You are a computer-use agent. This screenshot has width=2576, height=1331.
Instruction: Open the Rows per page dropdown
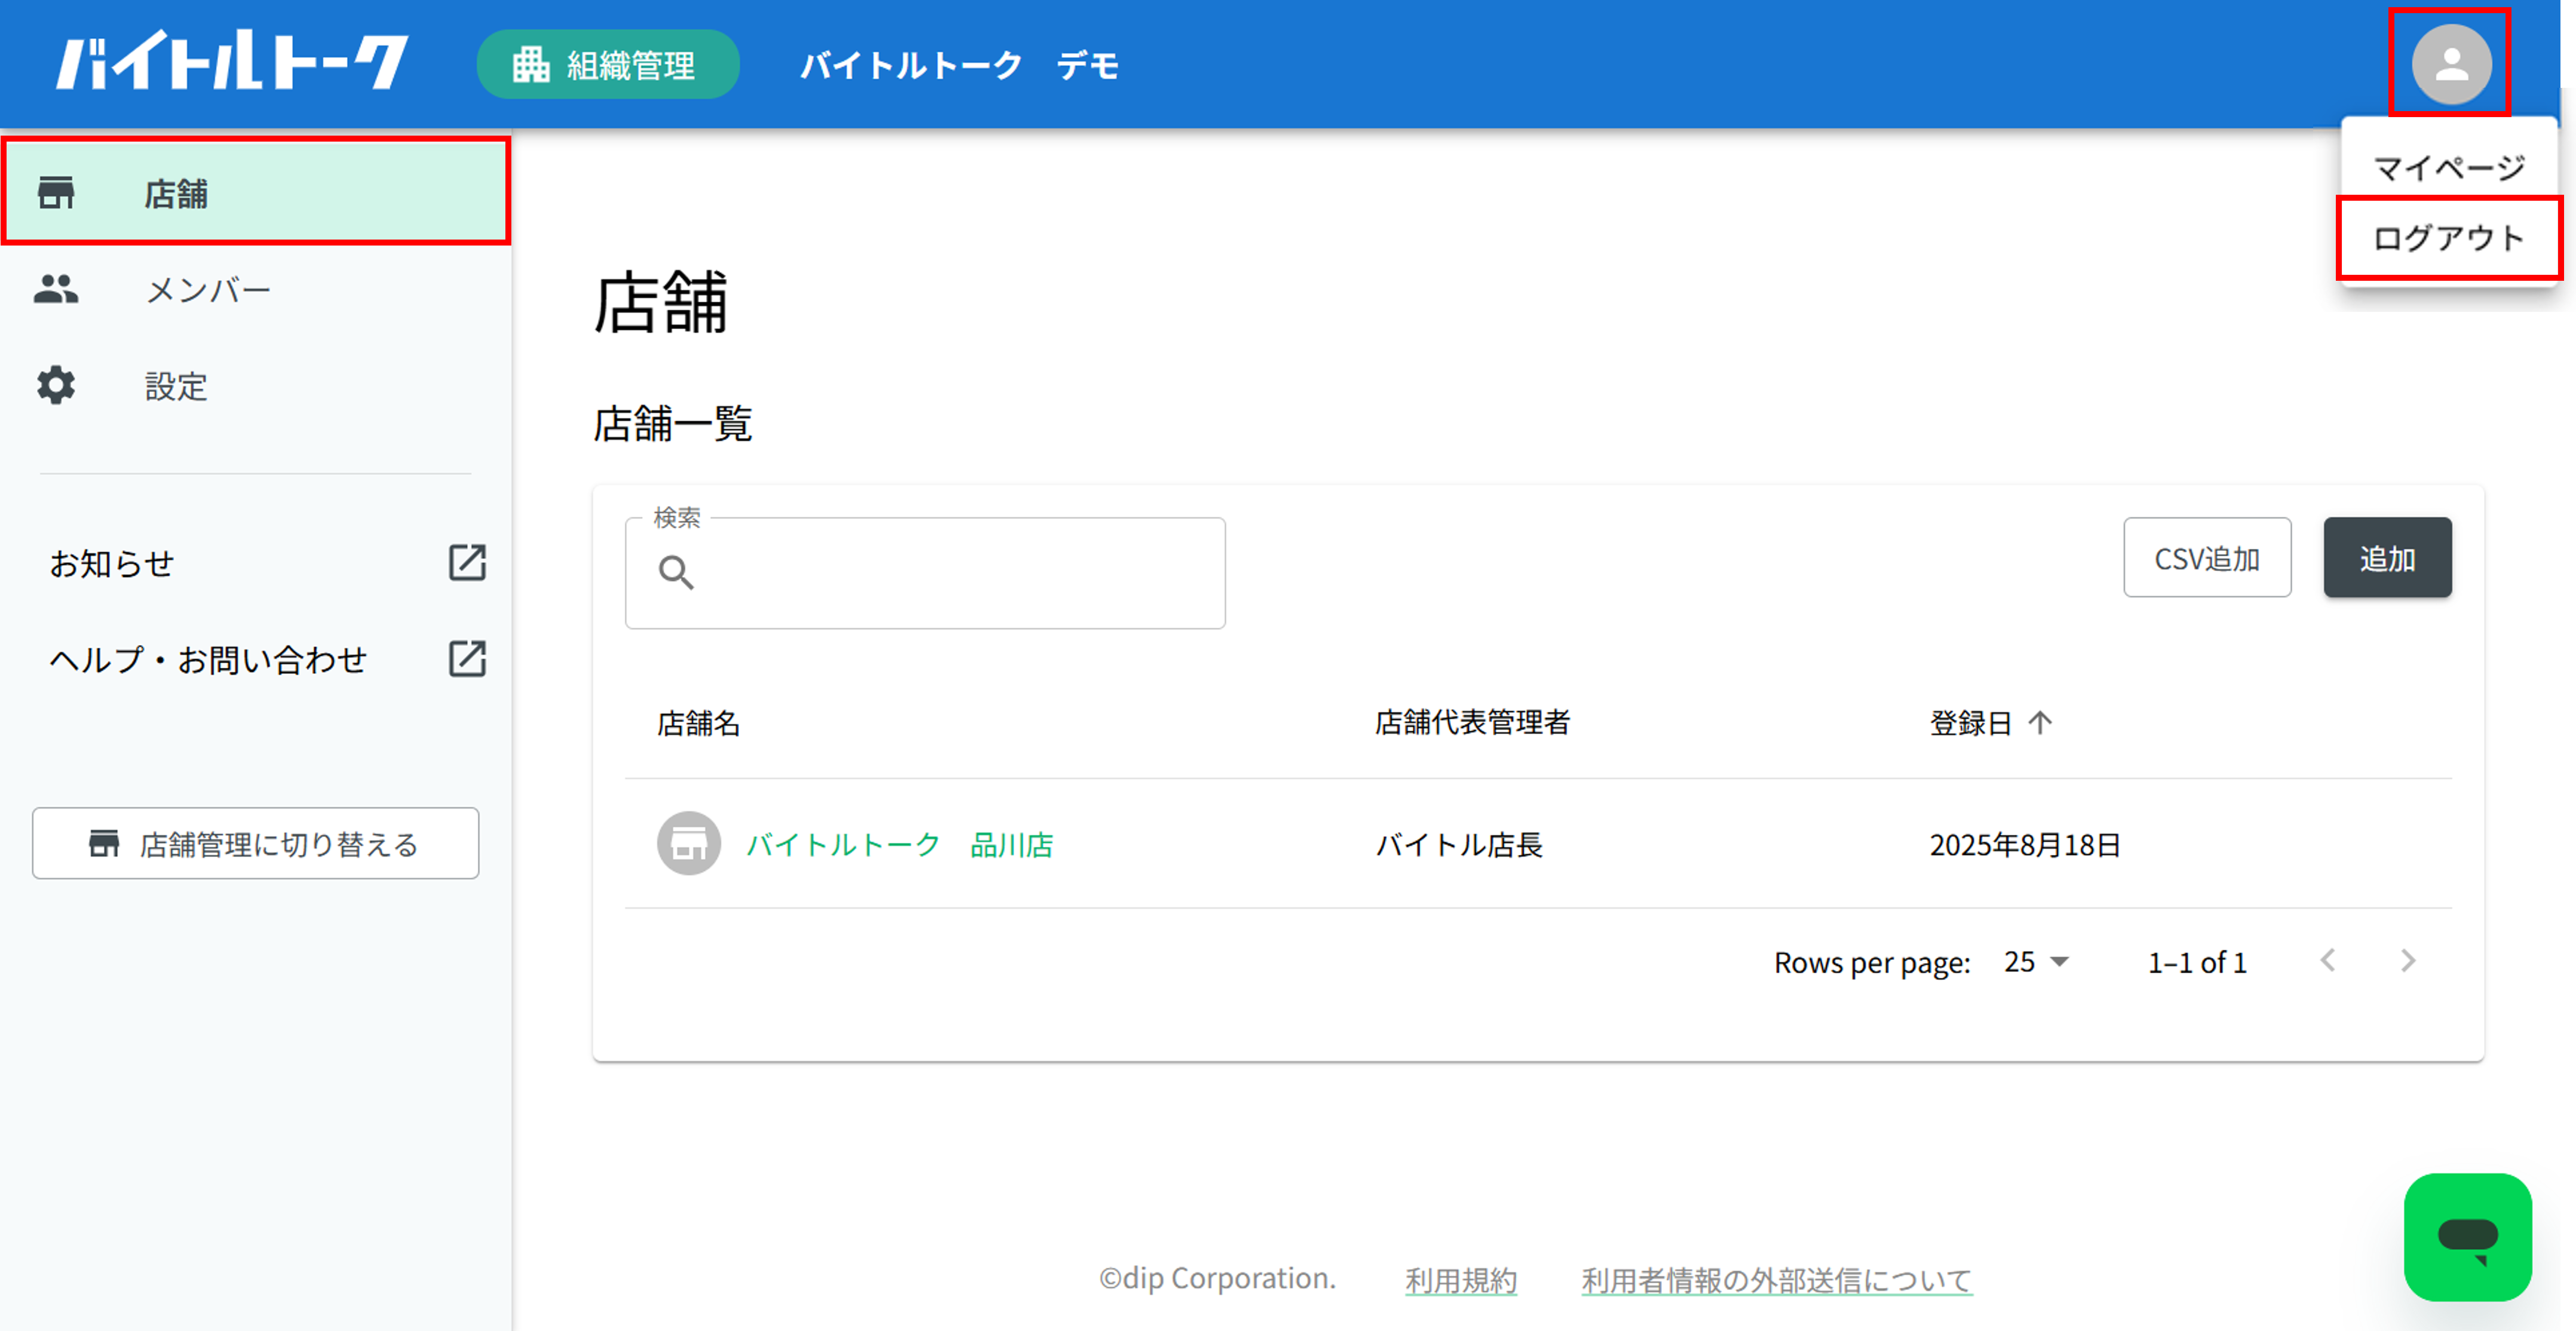2036,962
